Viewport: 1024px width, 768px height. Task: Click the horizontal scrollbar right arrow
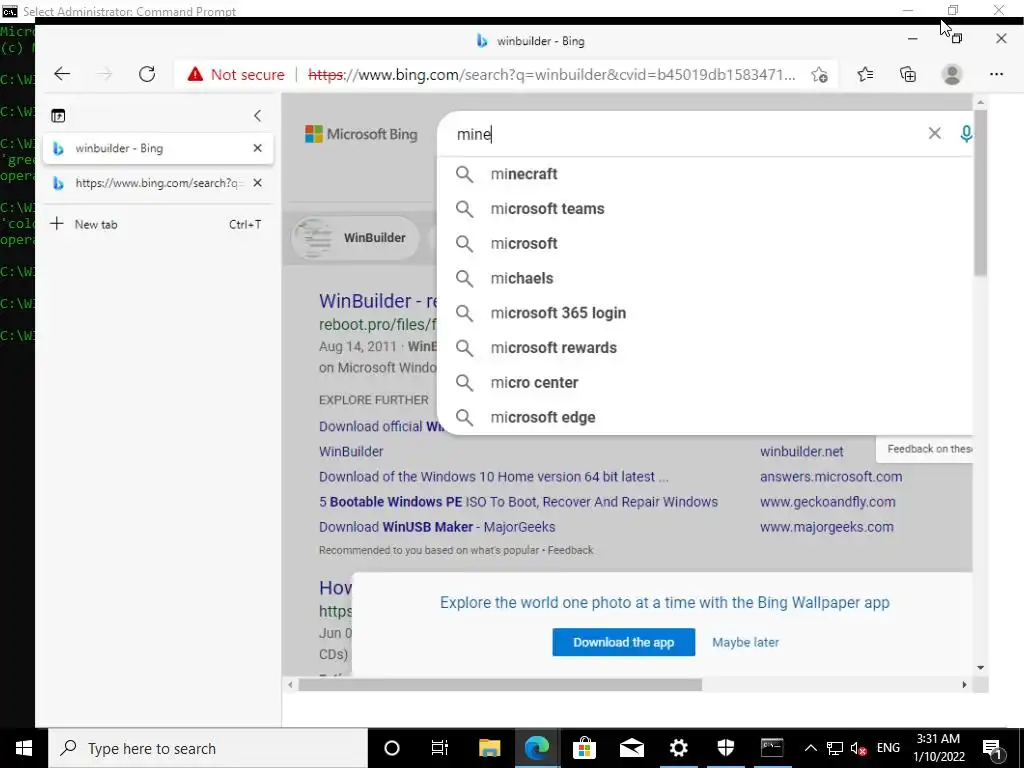pyautogui.click(x=964, y=684)
